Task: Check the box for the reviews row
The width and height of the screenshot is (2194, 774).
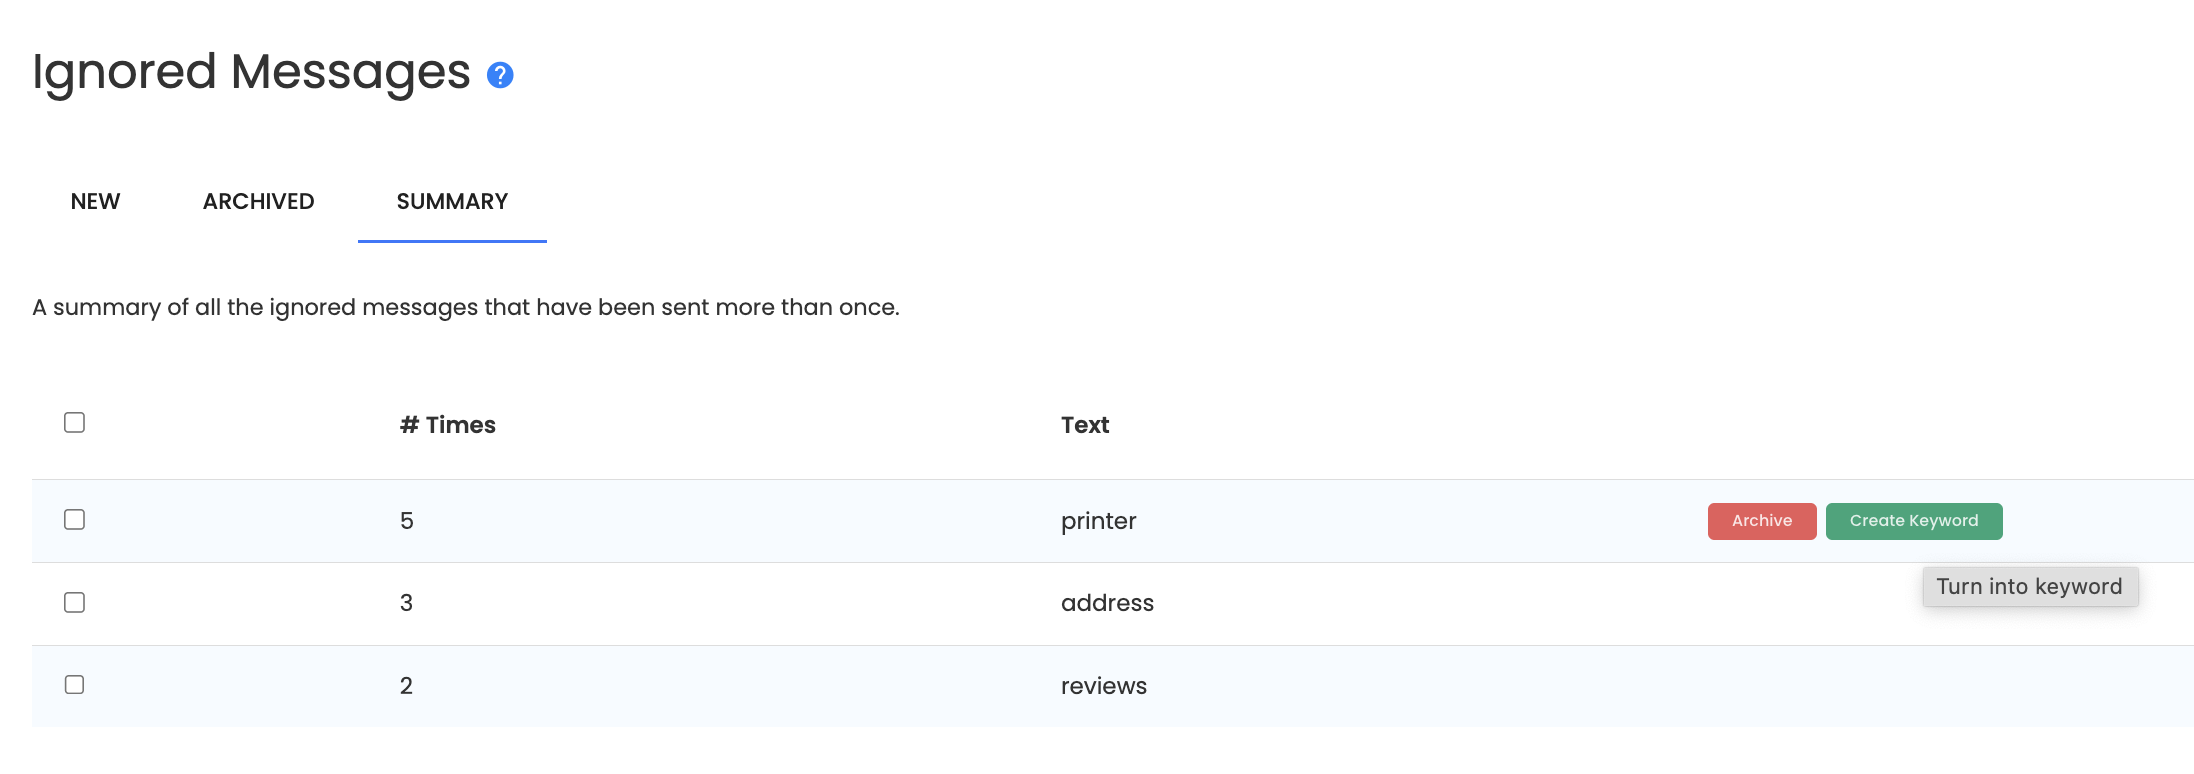Action: click(x=74, y=685)
